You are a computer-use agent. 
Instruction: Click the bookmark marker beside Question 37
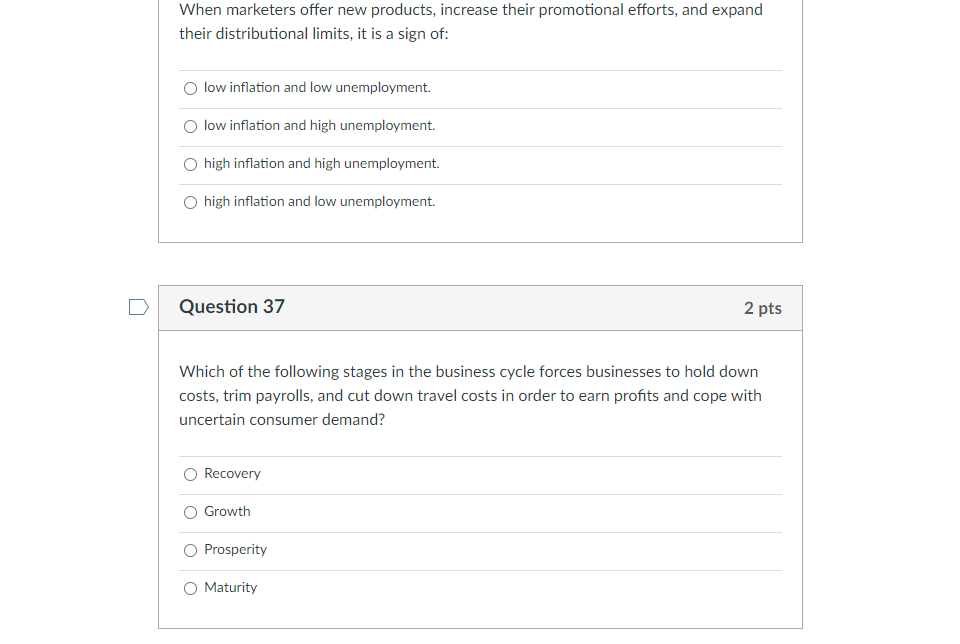(x=137, y=307)
